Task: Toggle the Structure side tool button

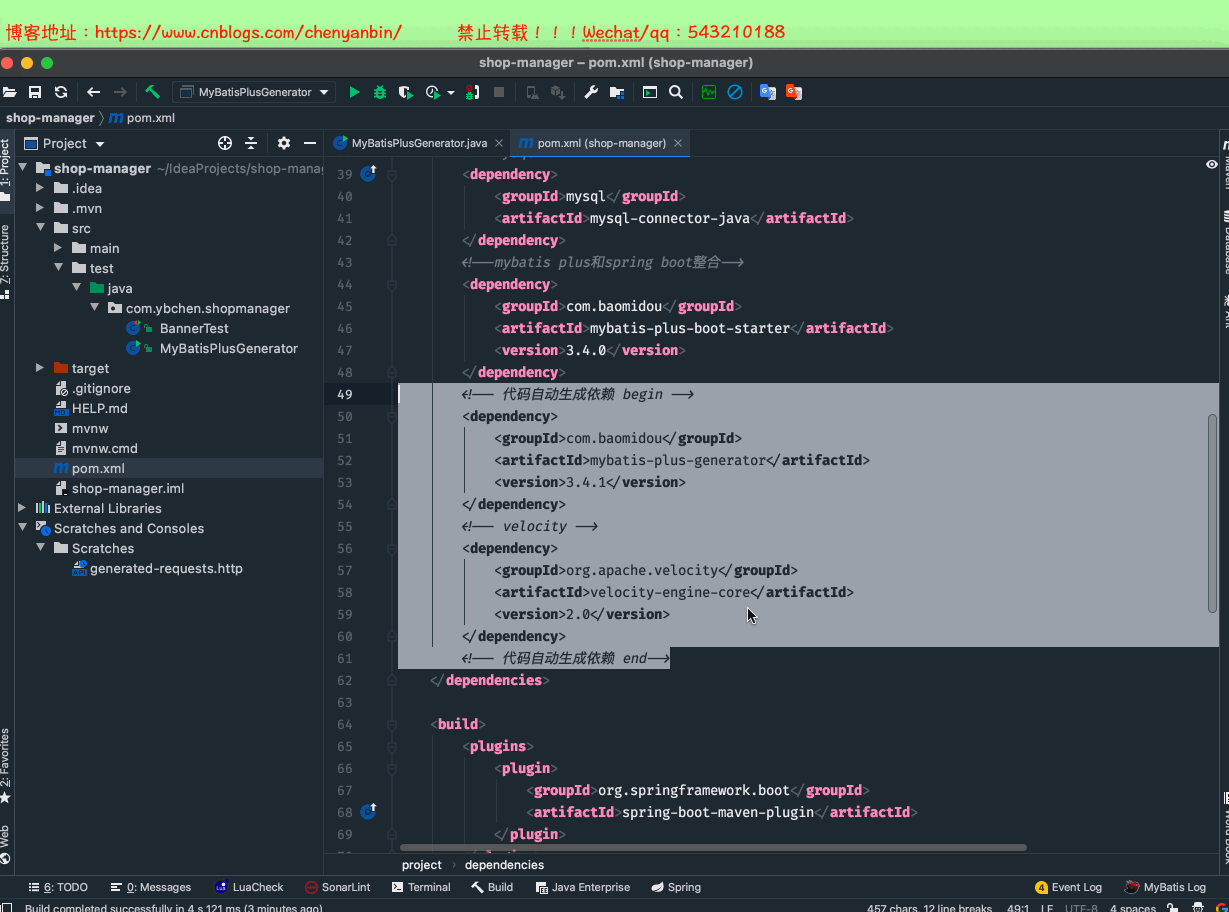Action: point(6,262)
